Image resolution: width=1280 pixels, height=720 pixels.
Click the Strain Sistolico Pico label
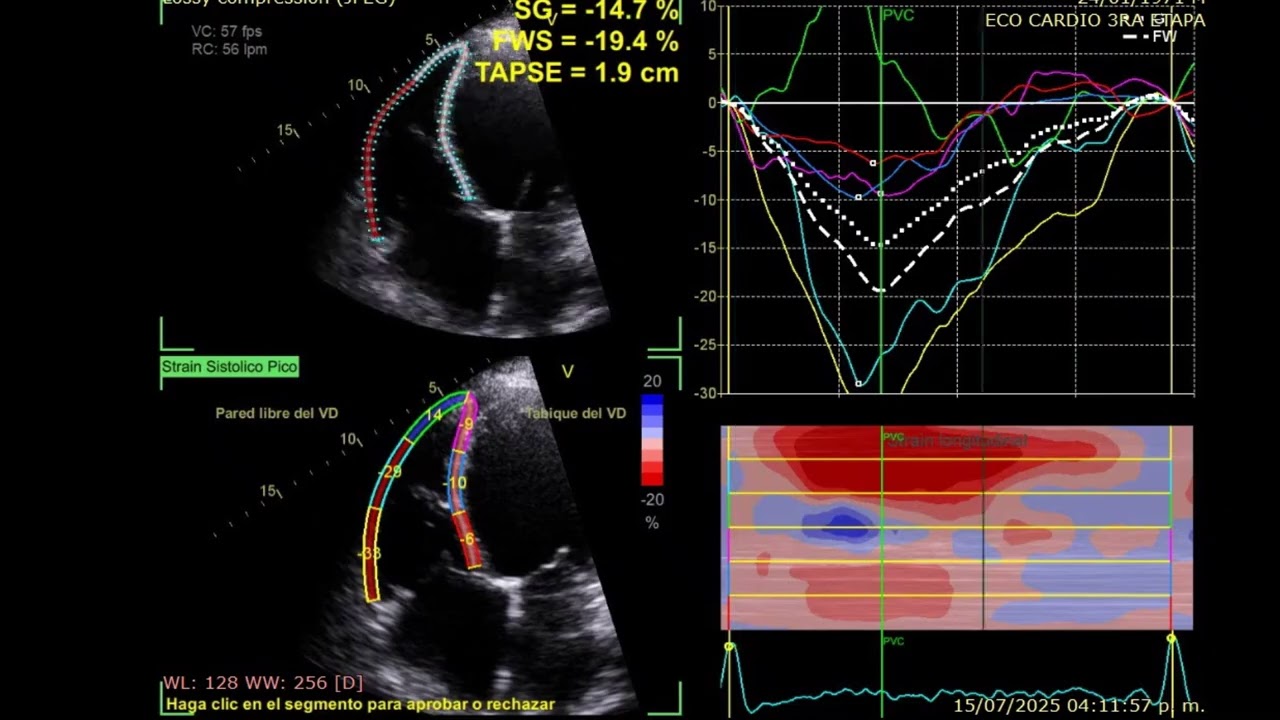click(230, 367)
